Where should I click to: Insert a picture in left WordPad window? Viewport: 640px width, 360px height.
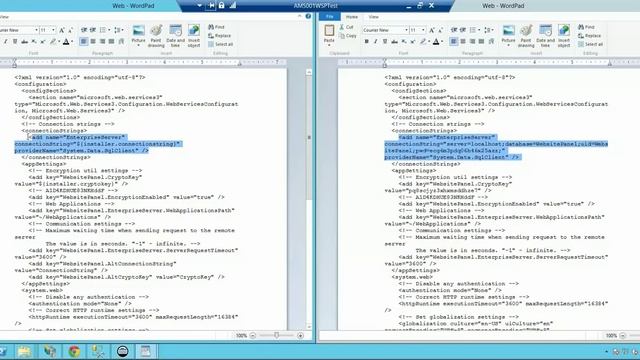pyautogui.click(x=138, y=36)
